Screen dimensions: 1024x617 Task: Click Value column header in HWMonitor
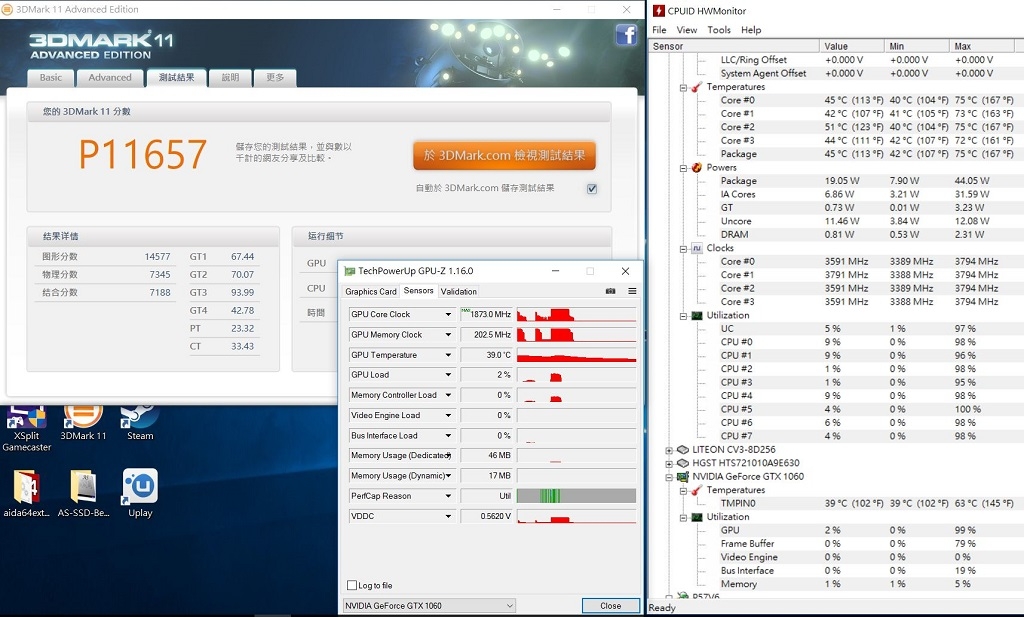852,46
